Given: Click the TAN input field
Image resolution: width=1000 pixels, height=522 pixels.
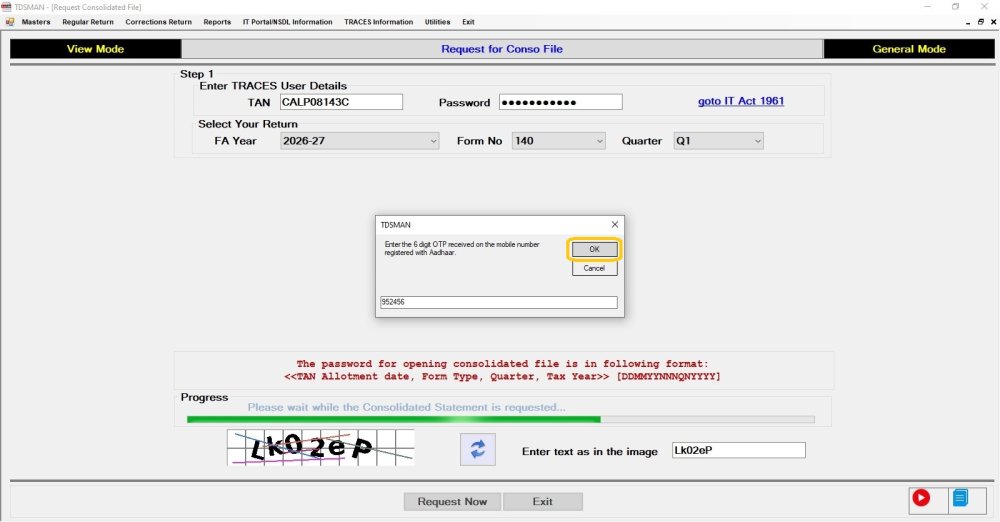Looking at the screenshot, I should point(341,102).
